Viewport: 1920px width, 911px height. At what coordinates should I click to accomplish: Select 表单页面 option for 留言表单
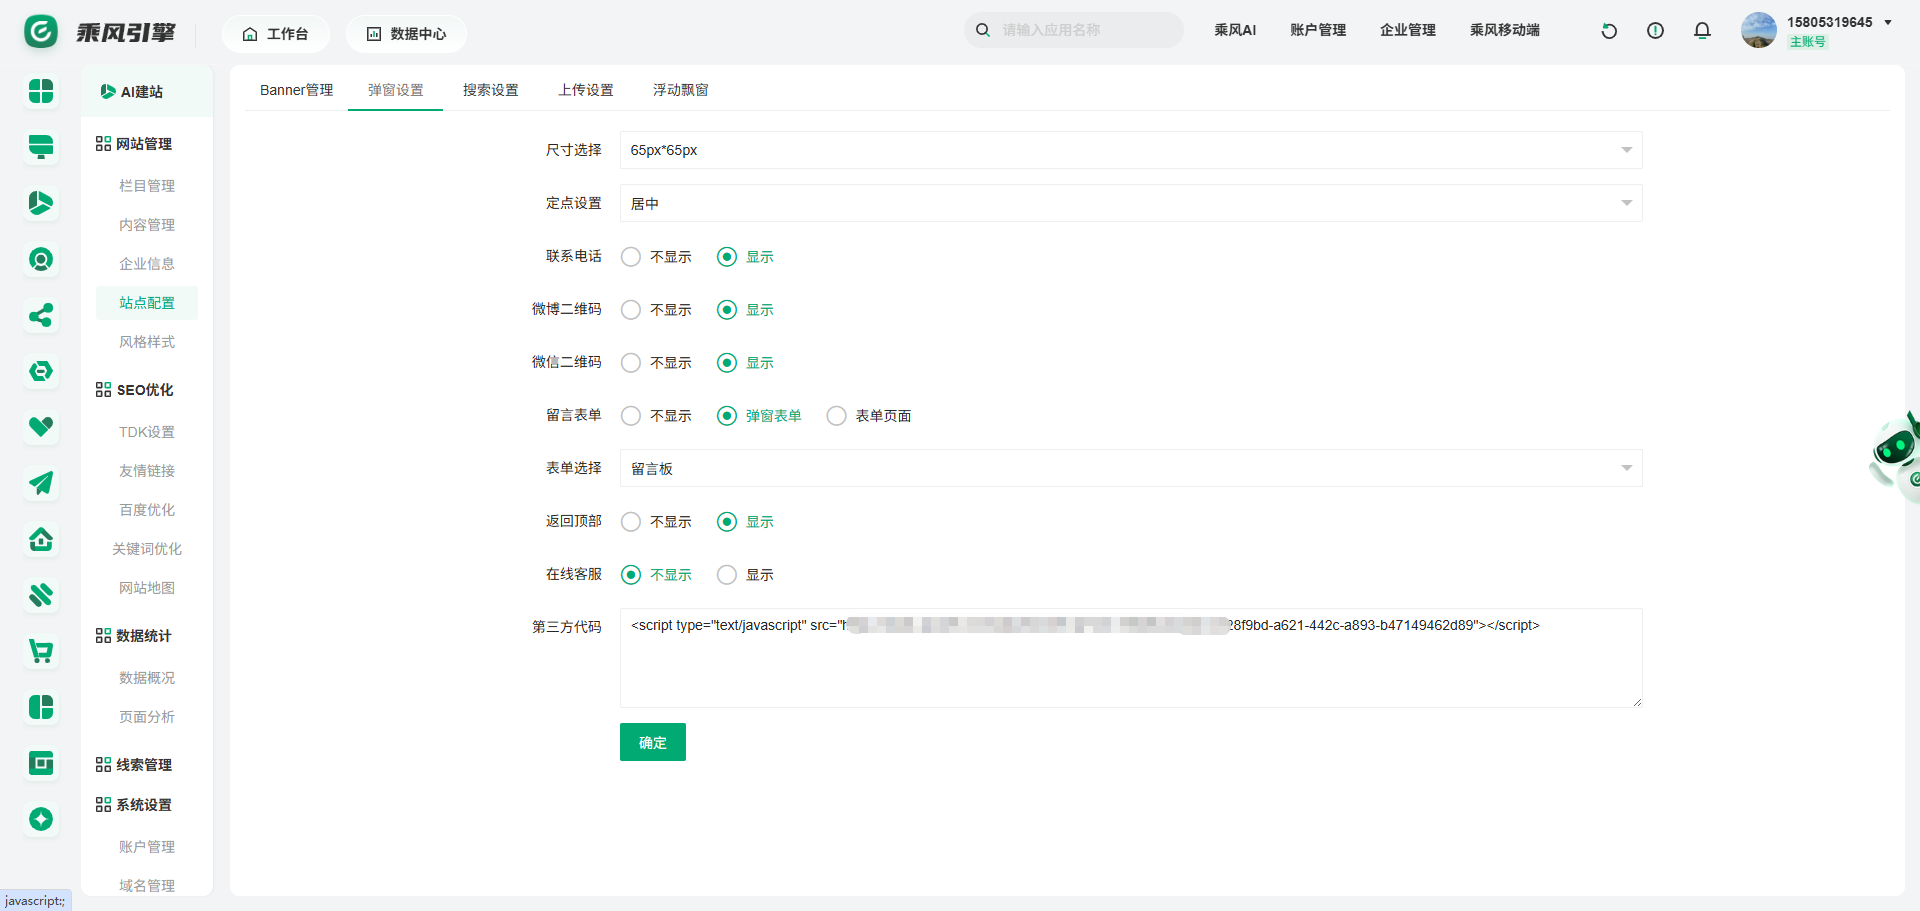(837, 416)
